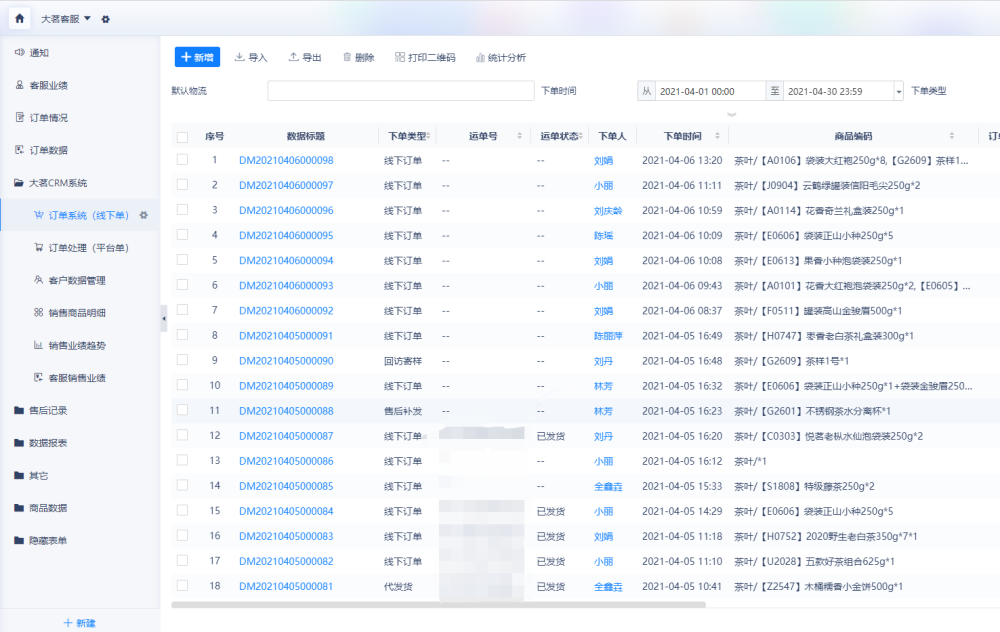Click the 默认物流 input field
This screenshot has height=632, width=1000.
tap(400, 91)
